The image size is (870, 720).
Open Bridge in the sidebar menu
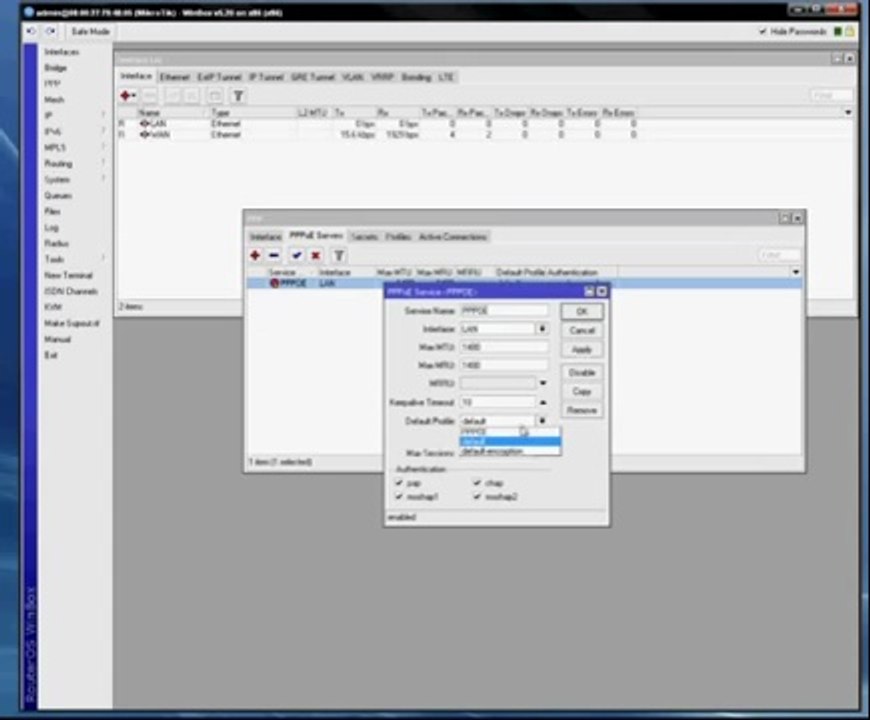click(55, 68)
